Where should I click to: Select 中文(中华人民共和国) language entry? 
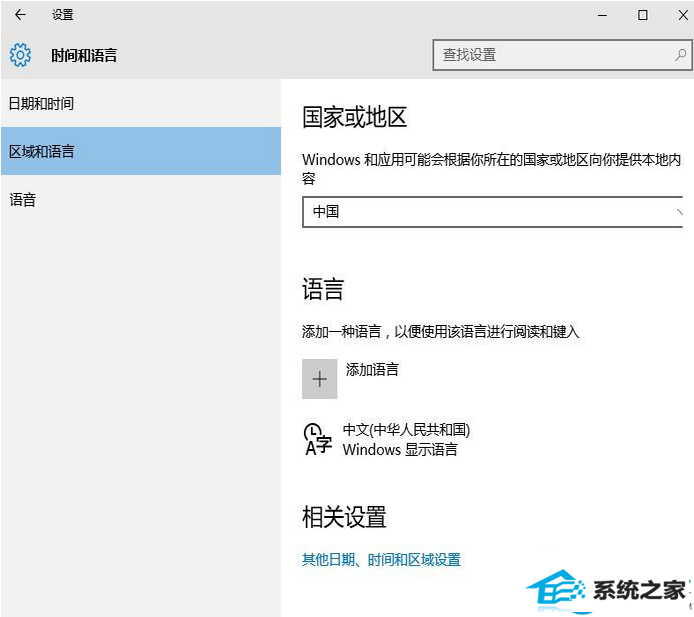click(x=406, y=429)
